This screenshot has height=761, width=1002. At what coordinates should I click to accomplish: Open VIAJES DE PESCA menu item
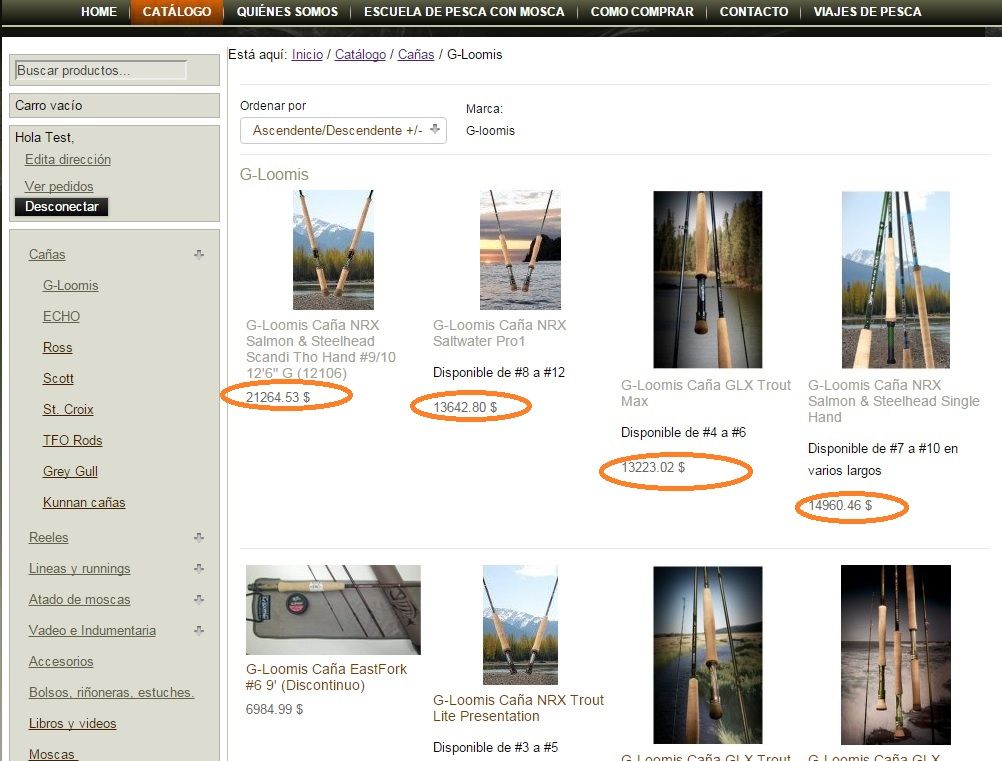(867, 12)
